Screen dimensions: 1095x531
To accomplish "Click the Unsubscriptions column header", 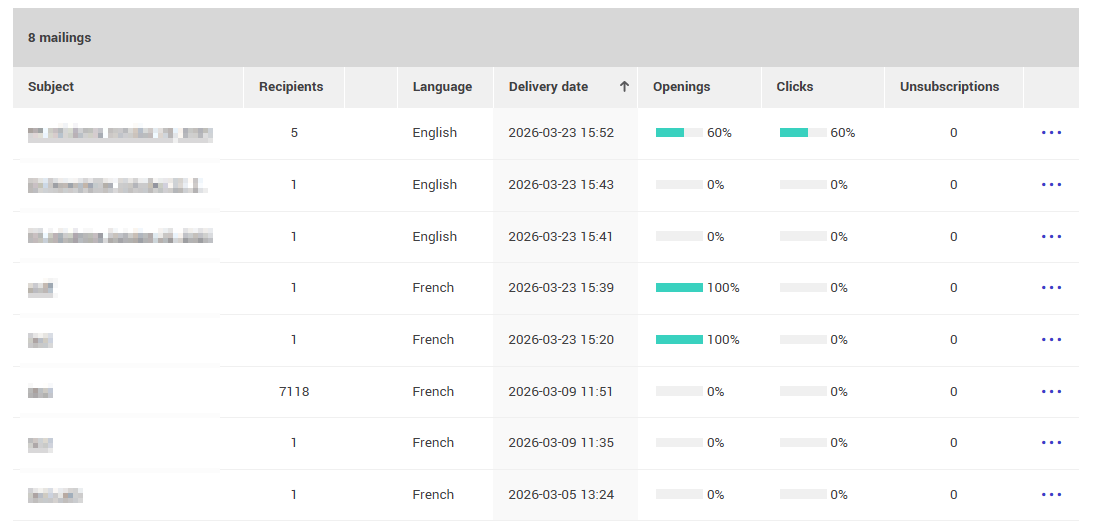I will click(x=949, y=87).
